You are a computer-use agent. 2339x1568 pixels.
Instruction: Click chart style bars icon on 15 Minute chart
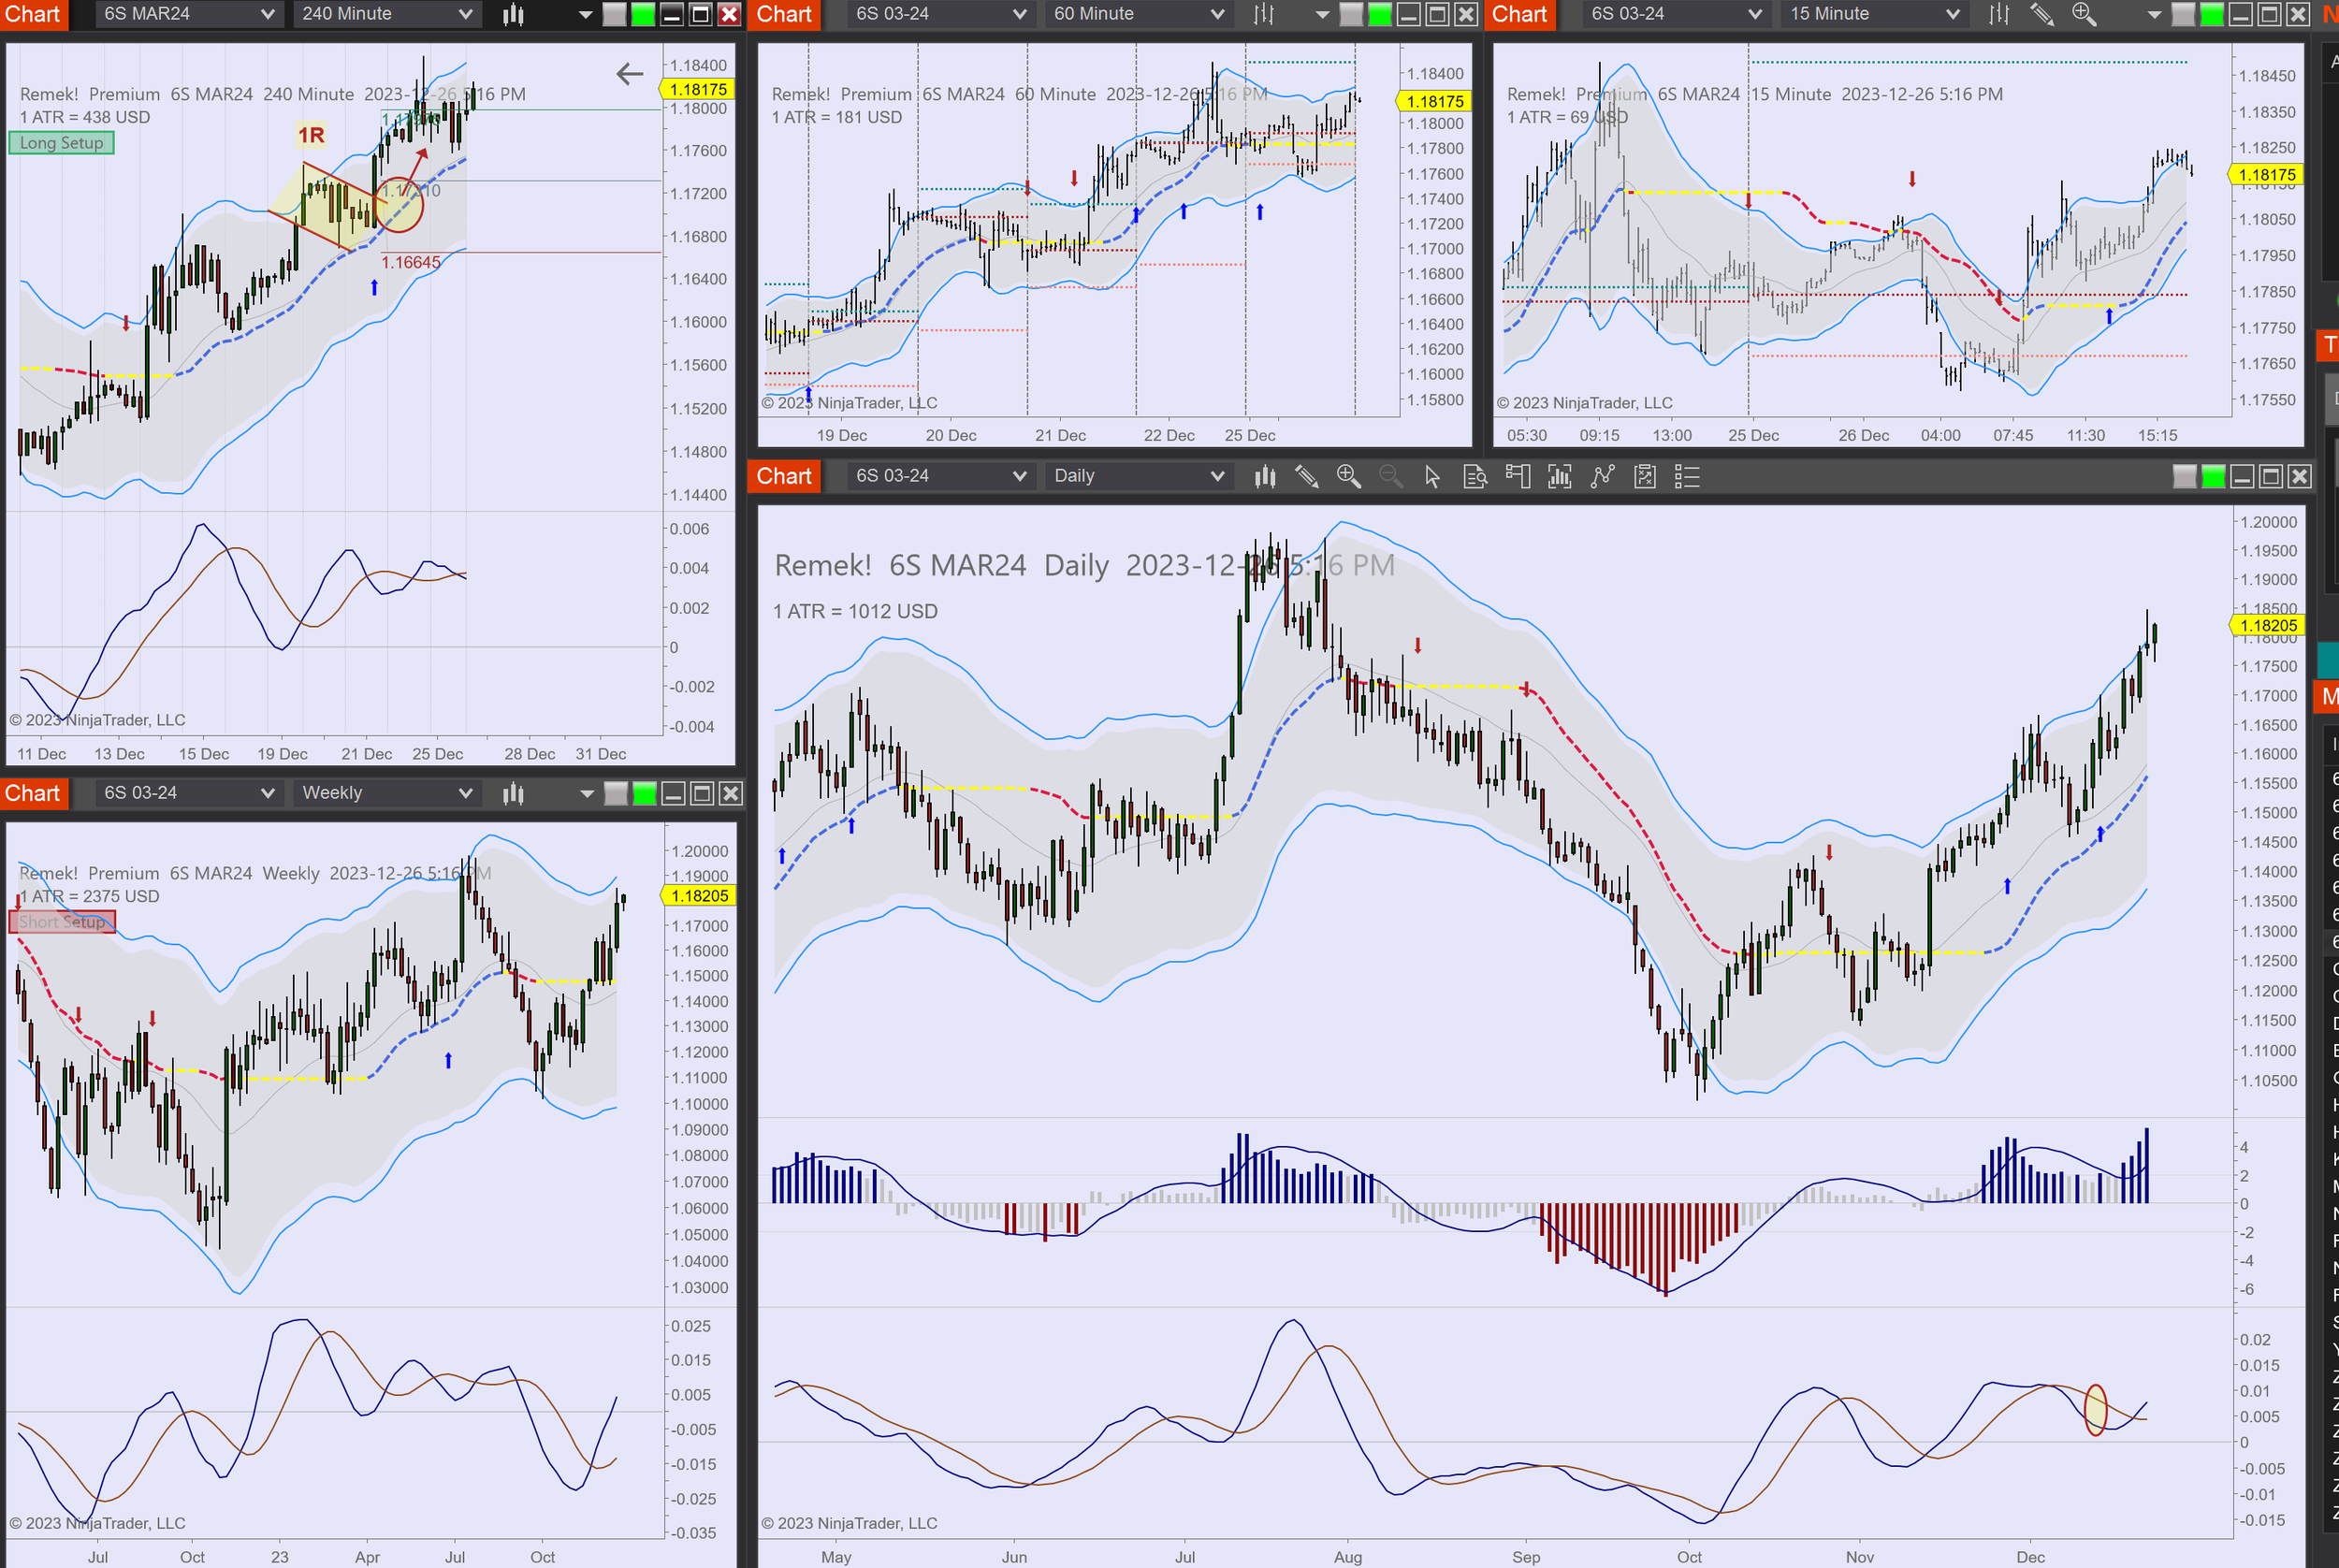(1998, 14)
